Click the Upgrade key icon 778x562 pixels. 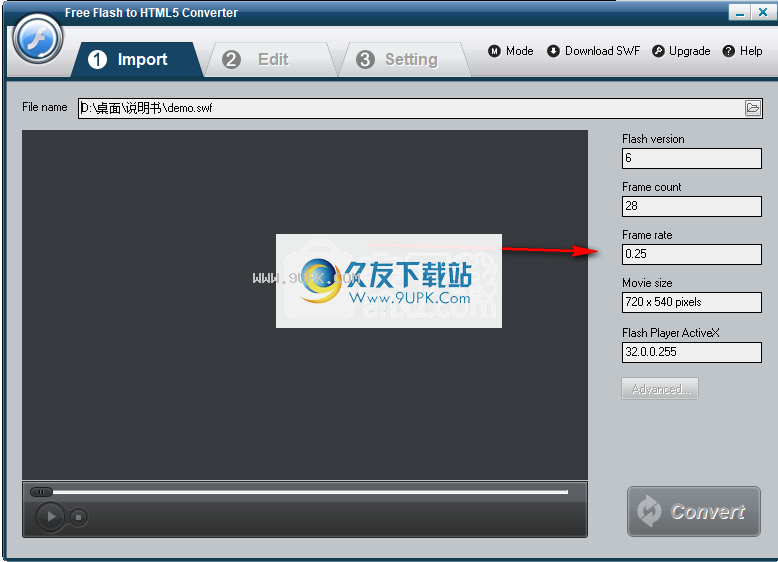(x=658, y=51)
